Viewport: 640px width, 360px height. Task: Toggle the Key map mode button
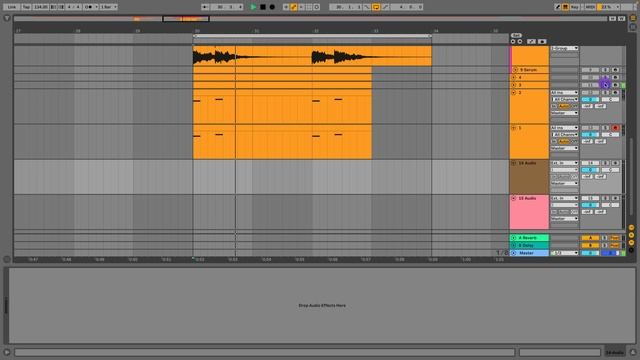(575, 7)
